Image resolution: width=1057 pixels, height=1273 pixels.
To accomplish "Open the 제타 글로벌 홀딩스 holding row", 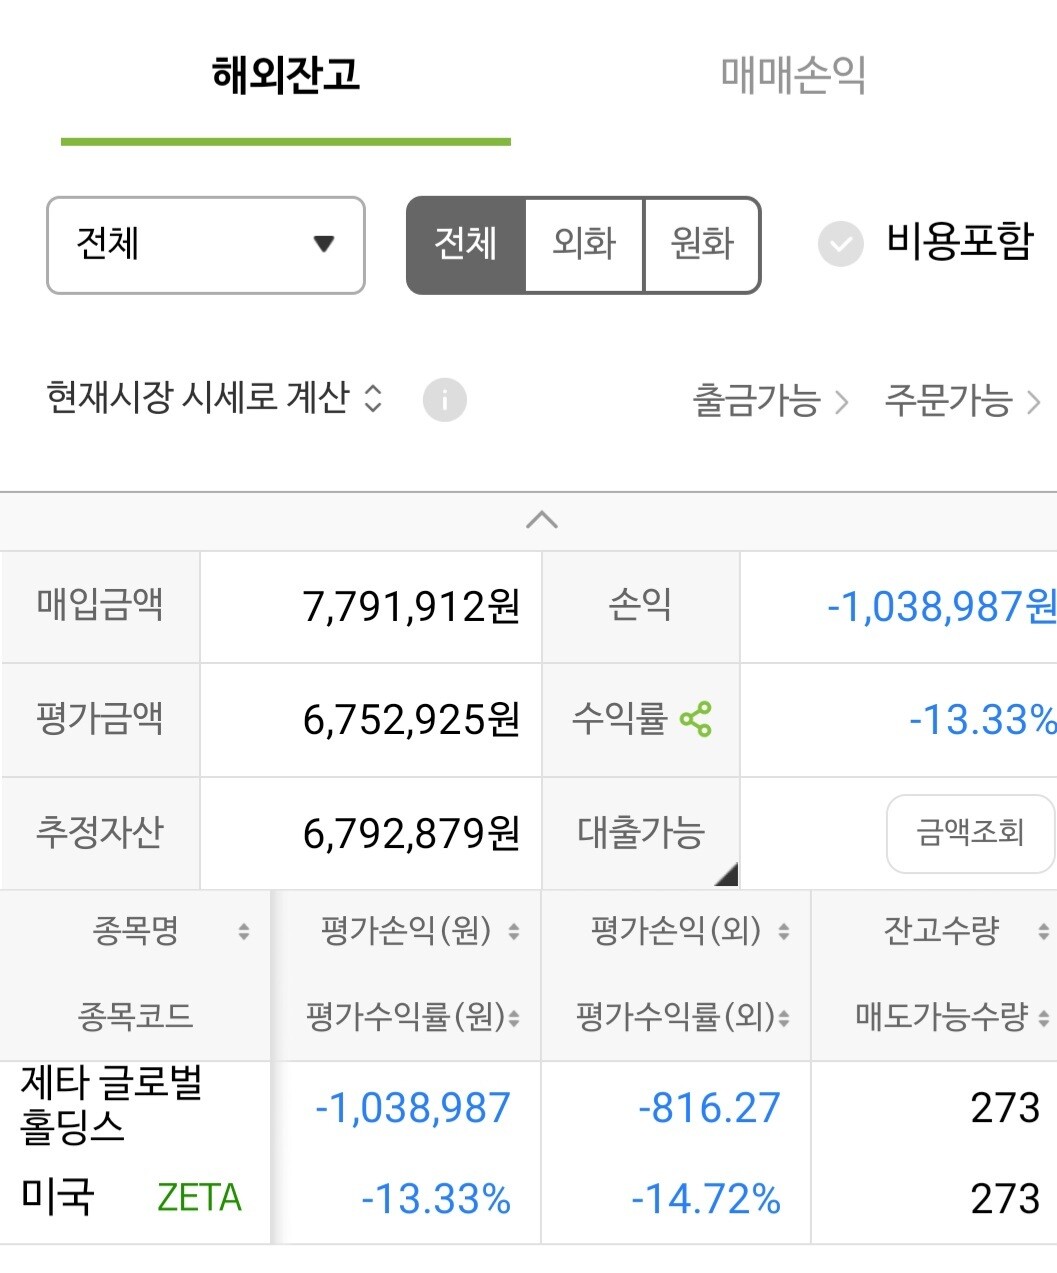I will (112, 1105).
